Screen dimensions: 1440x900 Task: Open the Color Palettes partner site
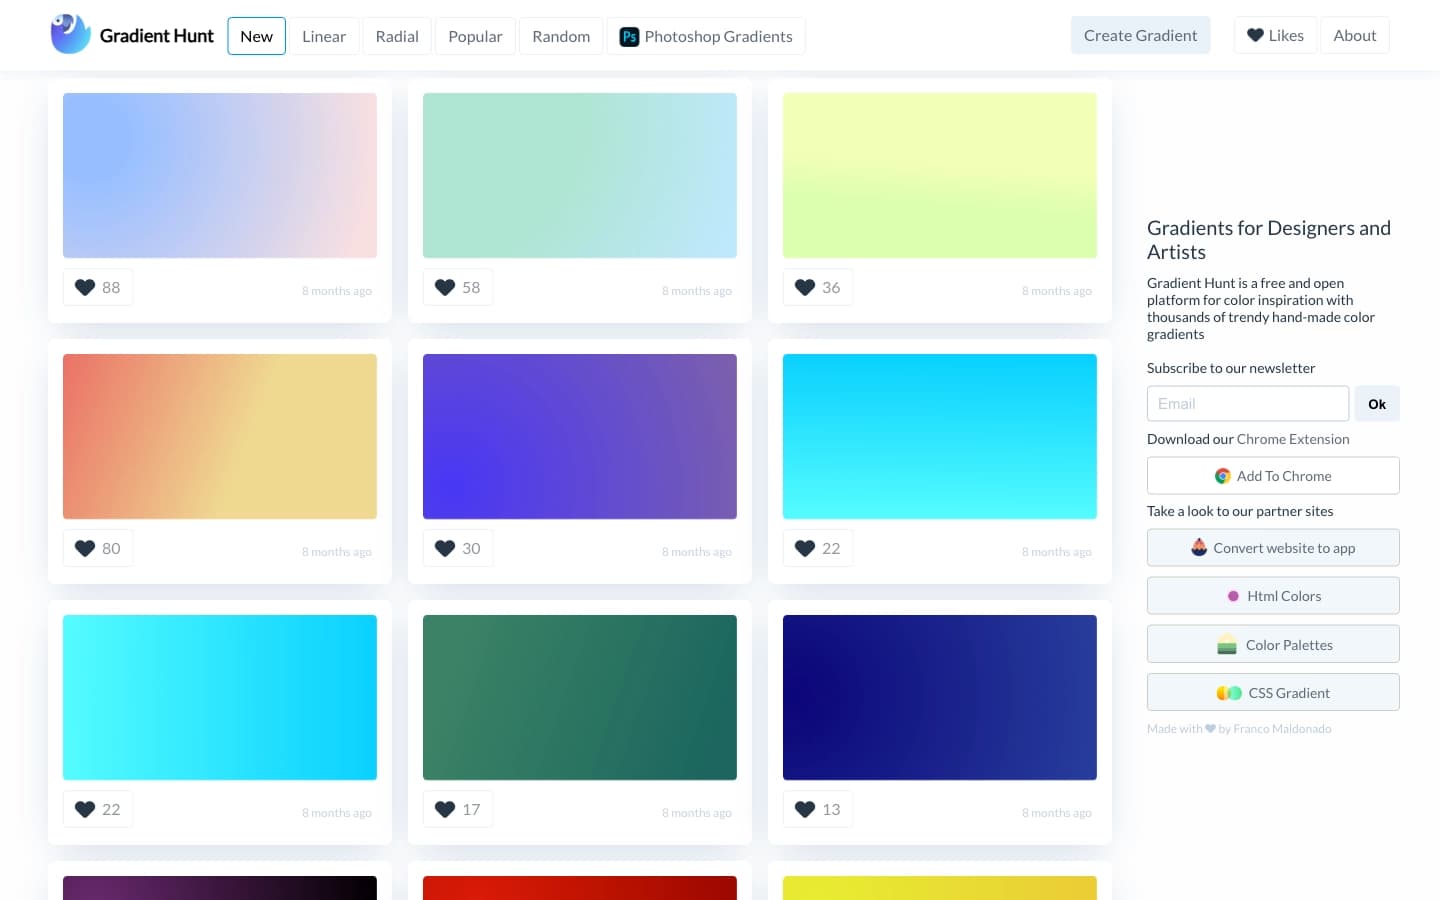1273,644
